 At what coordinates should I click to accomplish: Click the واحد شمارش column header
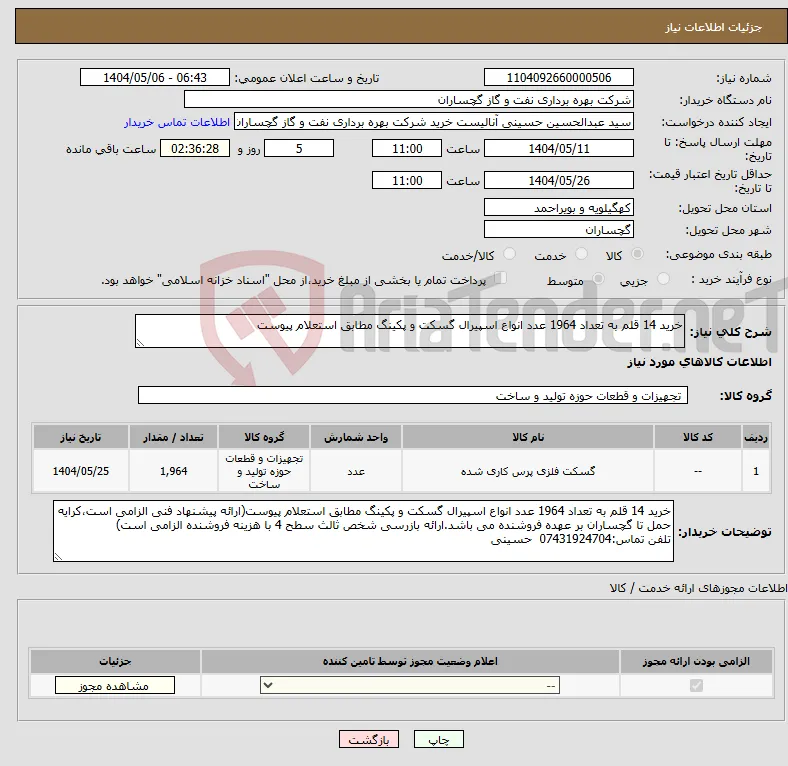tap(356, 437)
